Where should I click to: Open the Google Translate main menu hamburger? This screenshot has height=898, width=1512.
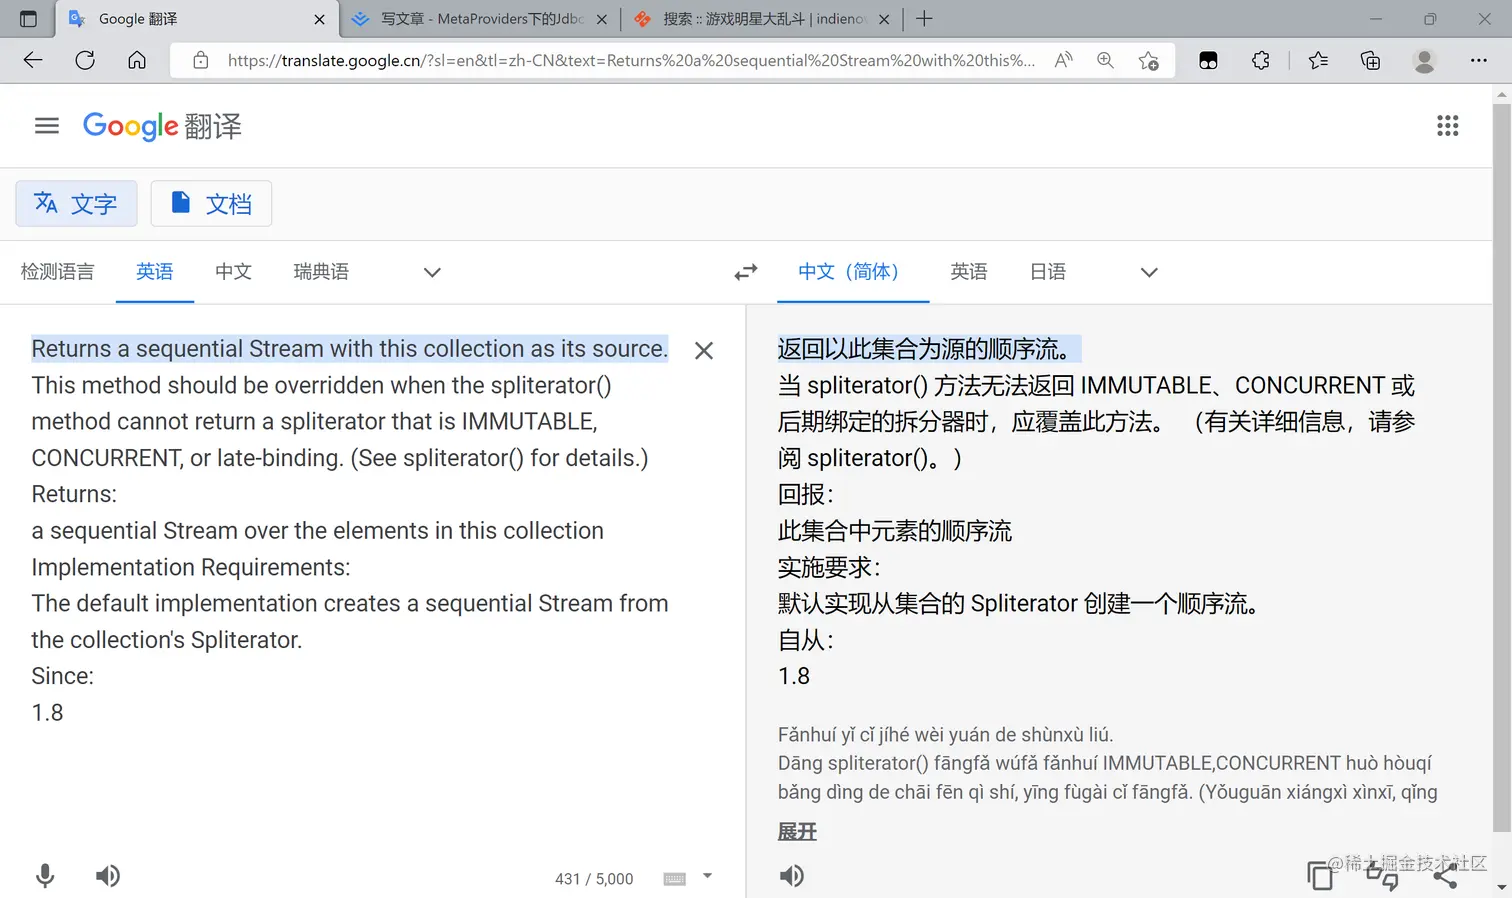point(47,126)
